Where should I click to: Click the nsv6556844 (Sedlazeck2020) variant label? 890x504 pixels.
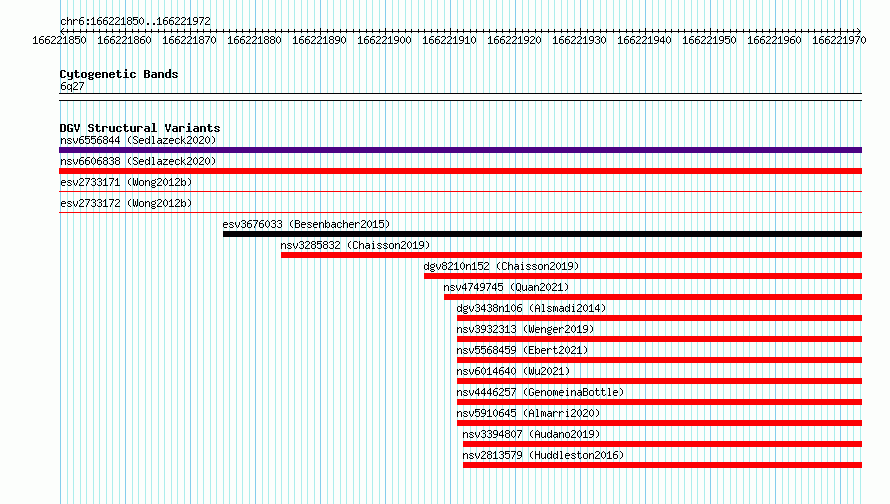(138, 140)
